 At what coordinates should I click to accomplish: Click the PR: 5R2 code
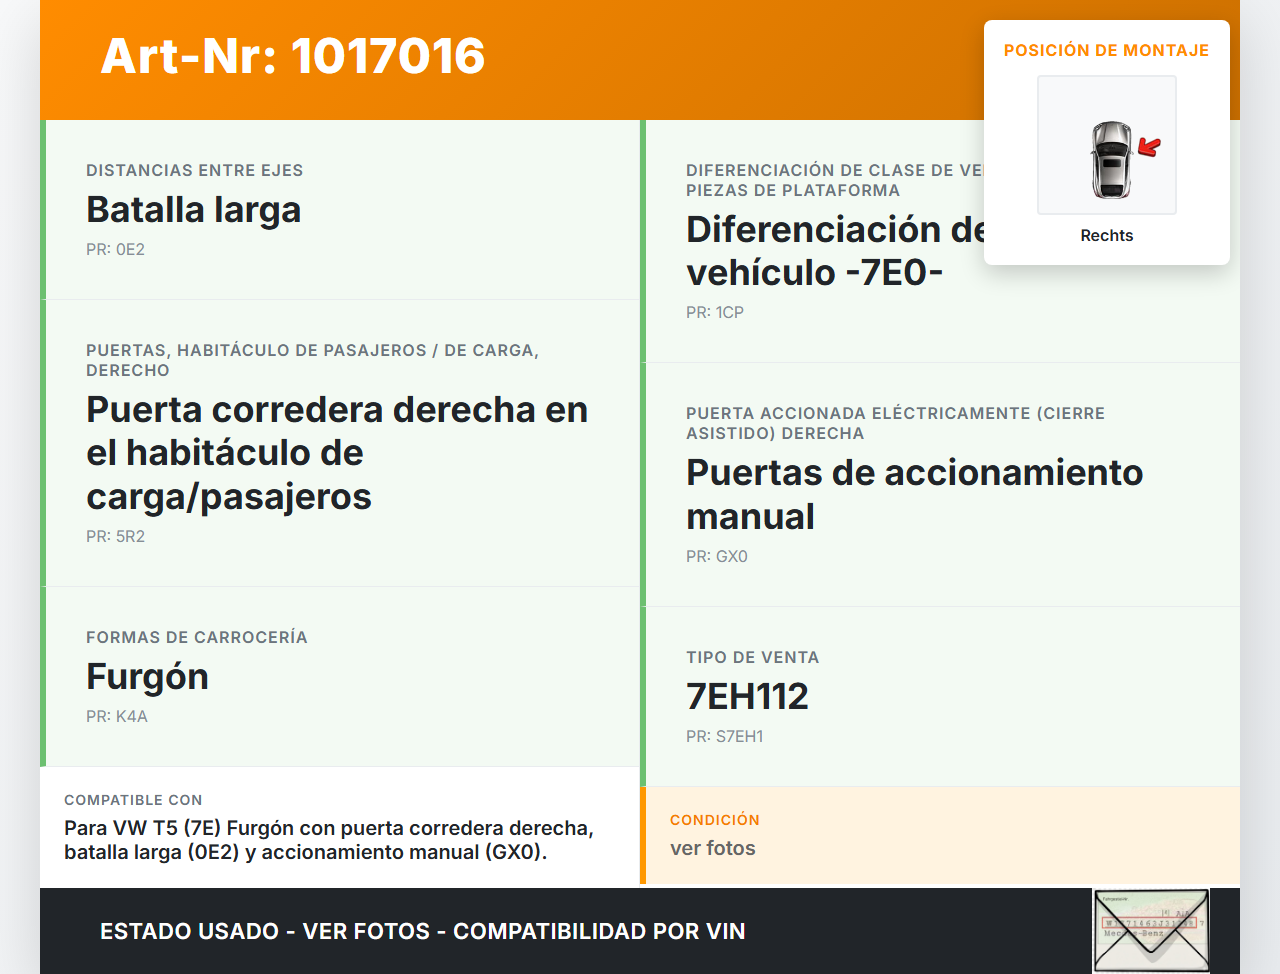coord(115,536)
